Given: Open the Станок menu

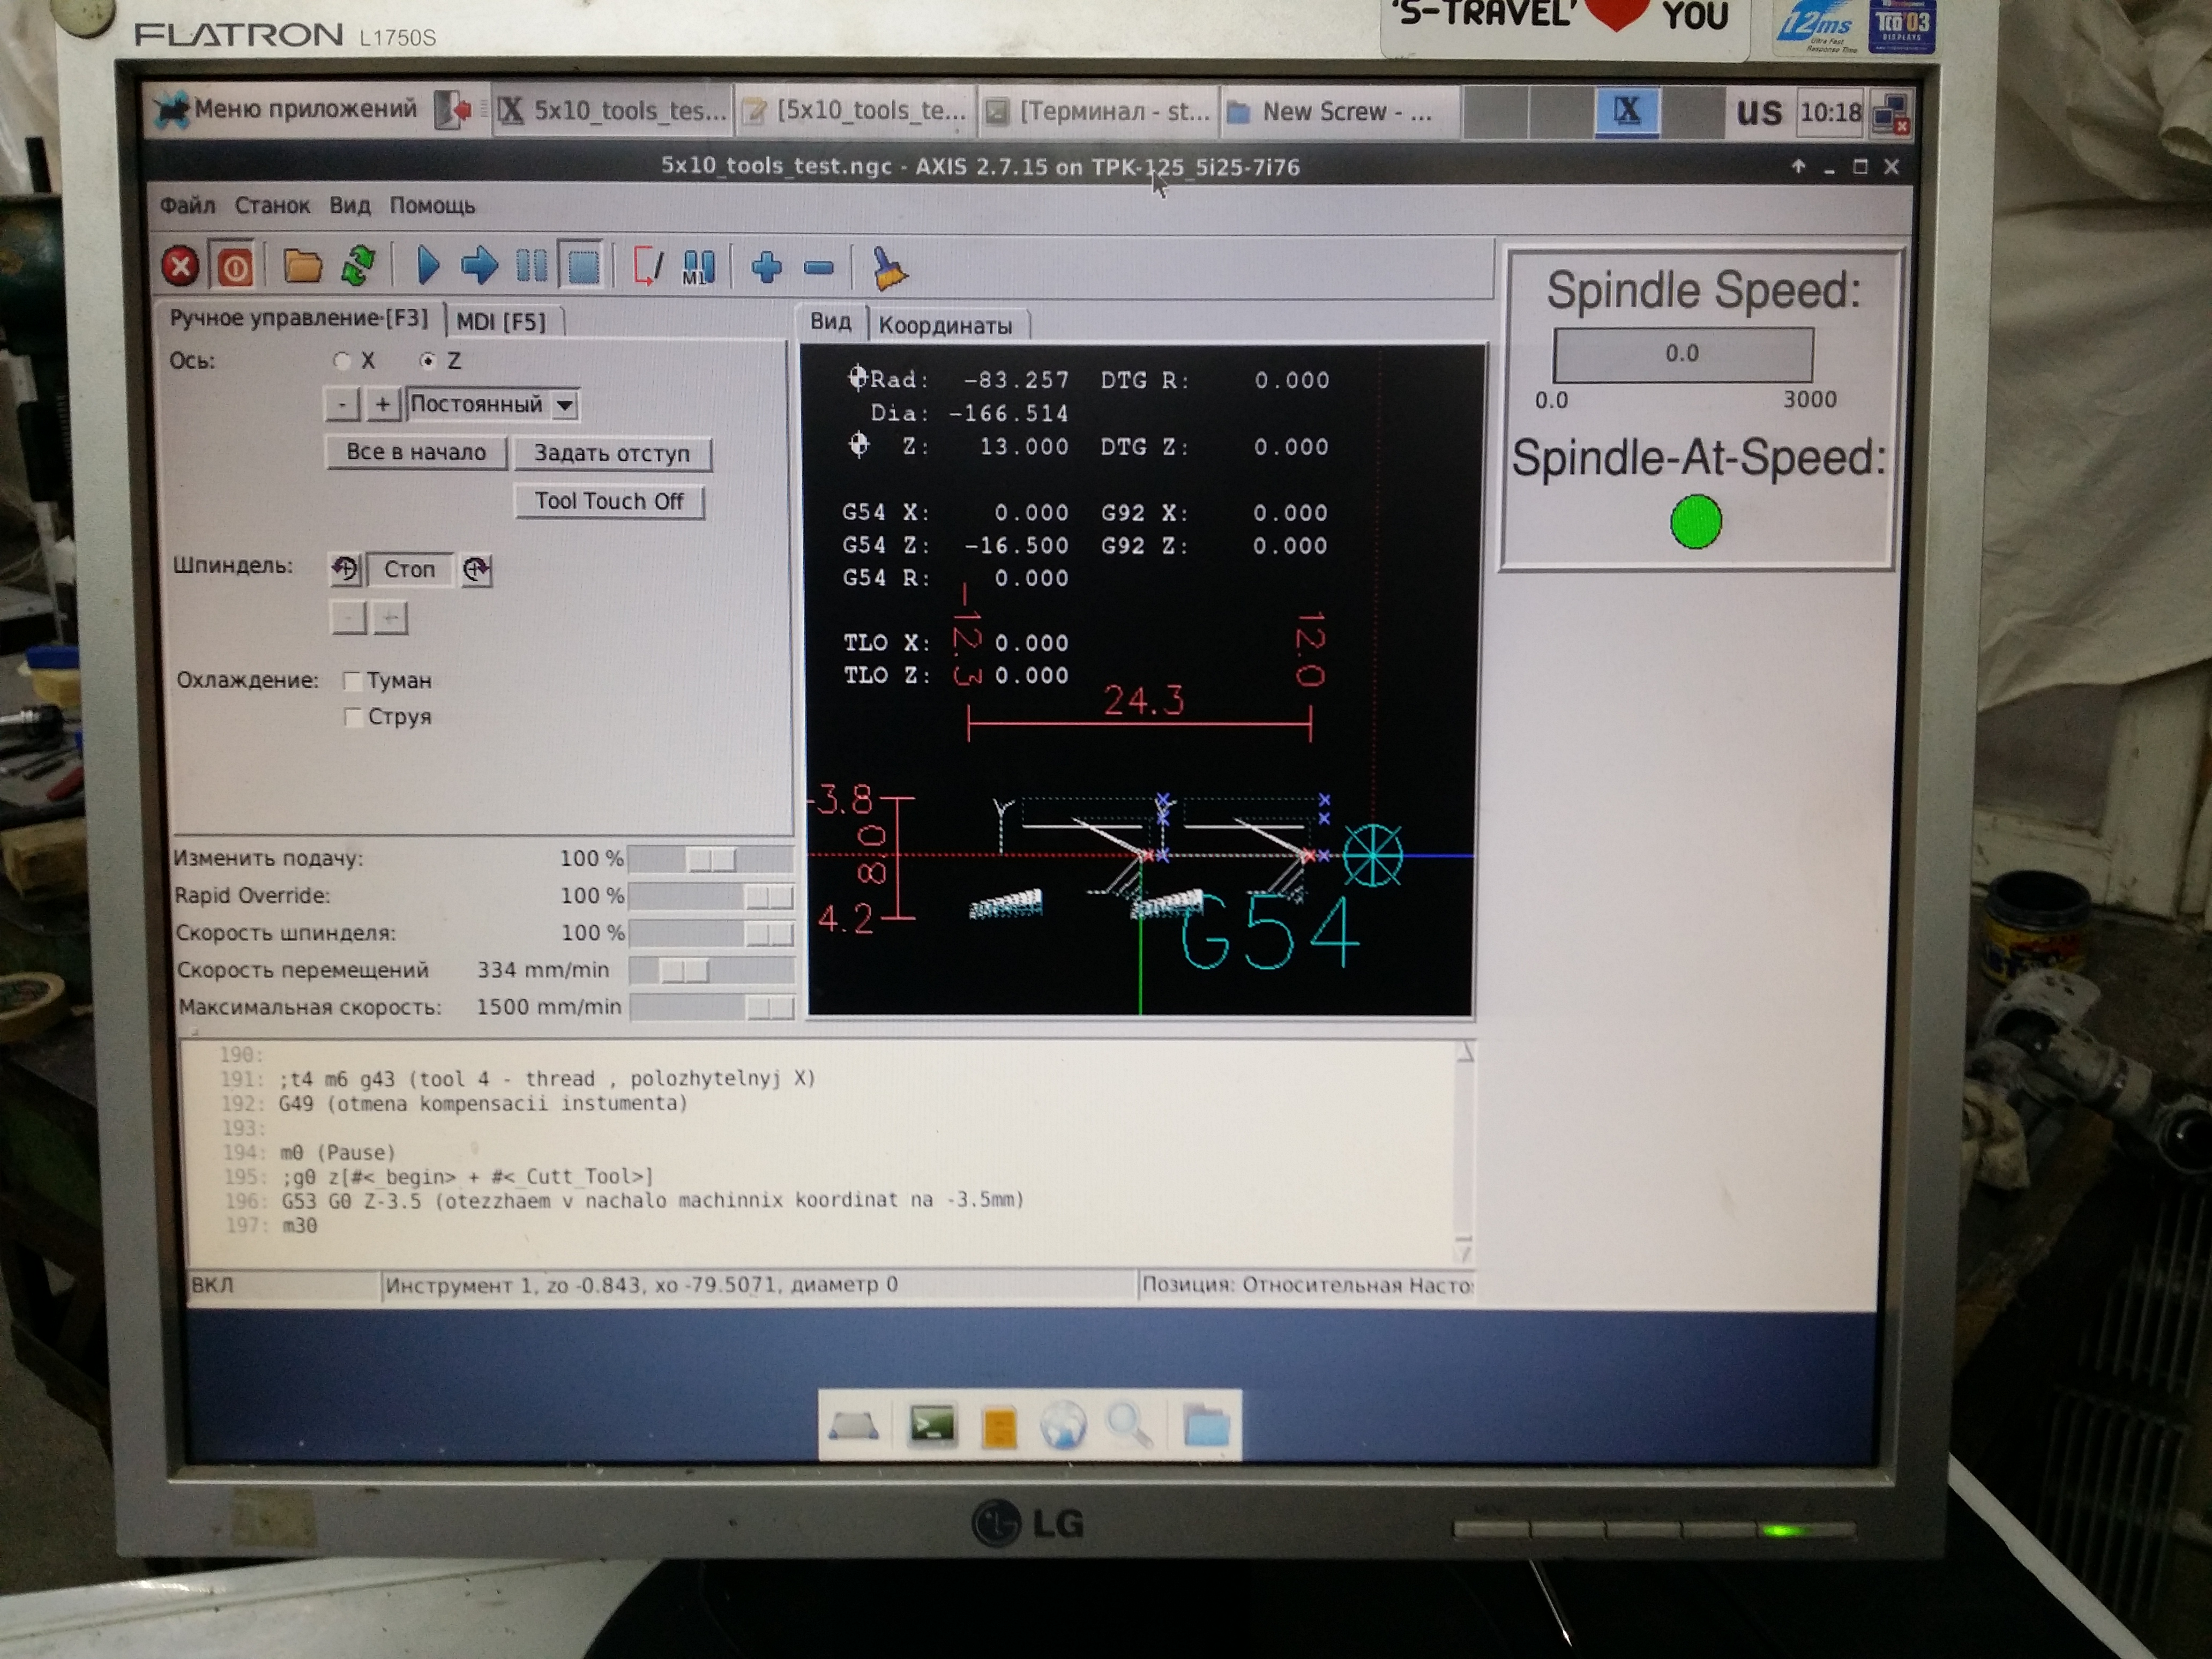Looking at the screenshot, I should pyautogui.click(x=271, y=206).
